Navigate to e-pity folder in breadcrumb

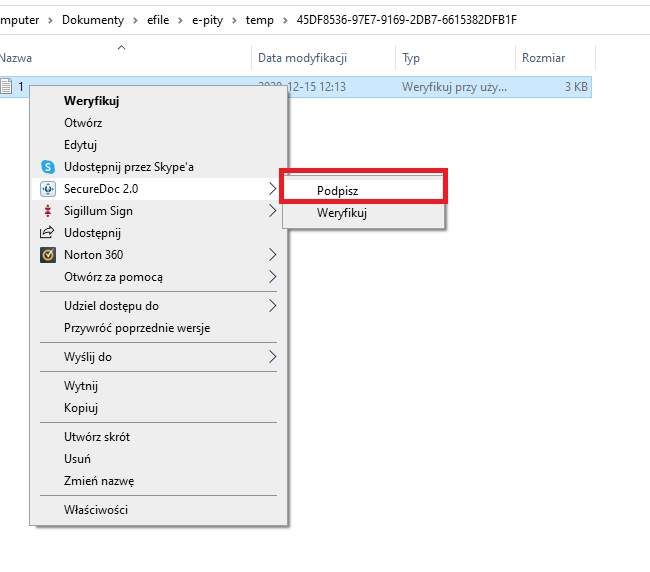(209, 20)
